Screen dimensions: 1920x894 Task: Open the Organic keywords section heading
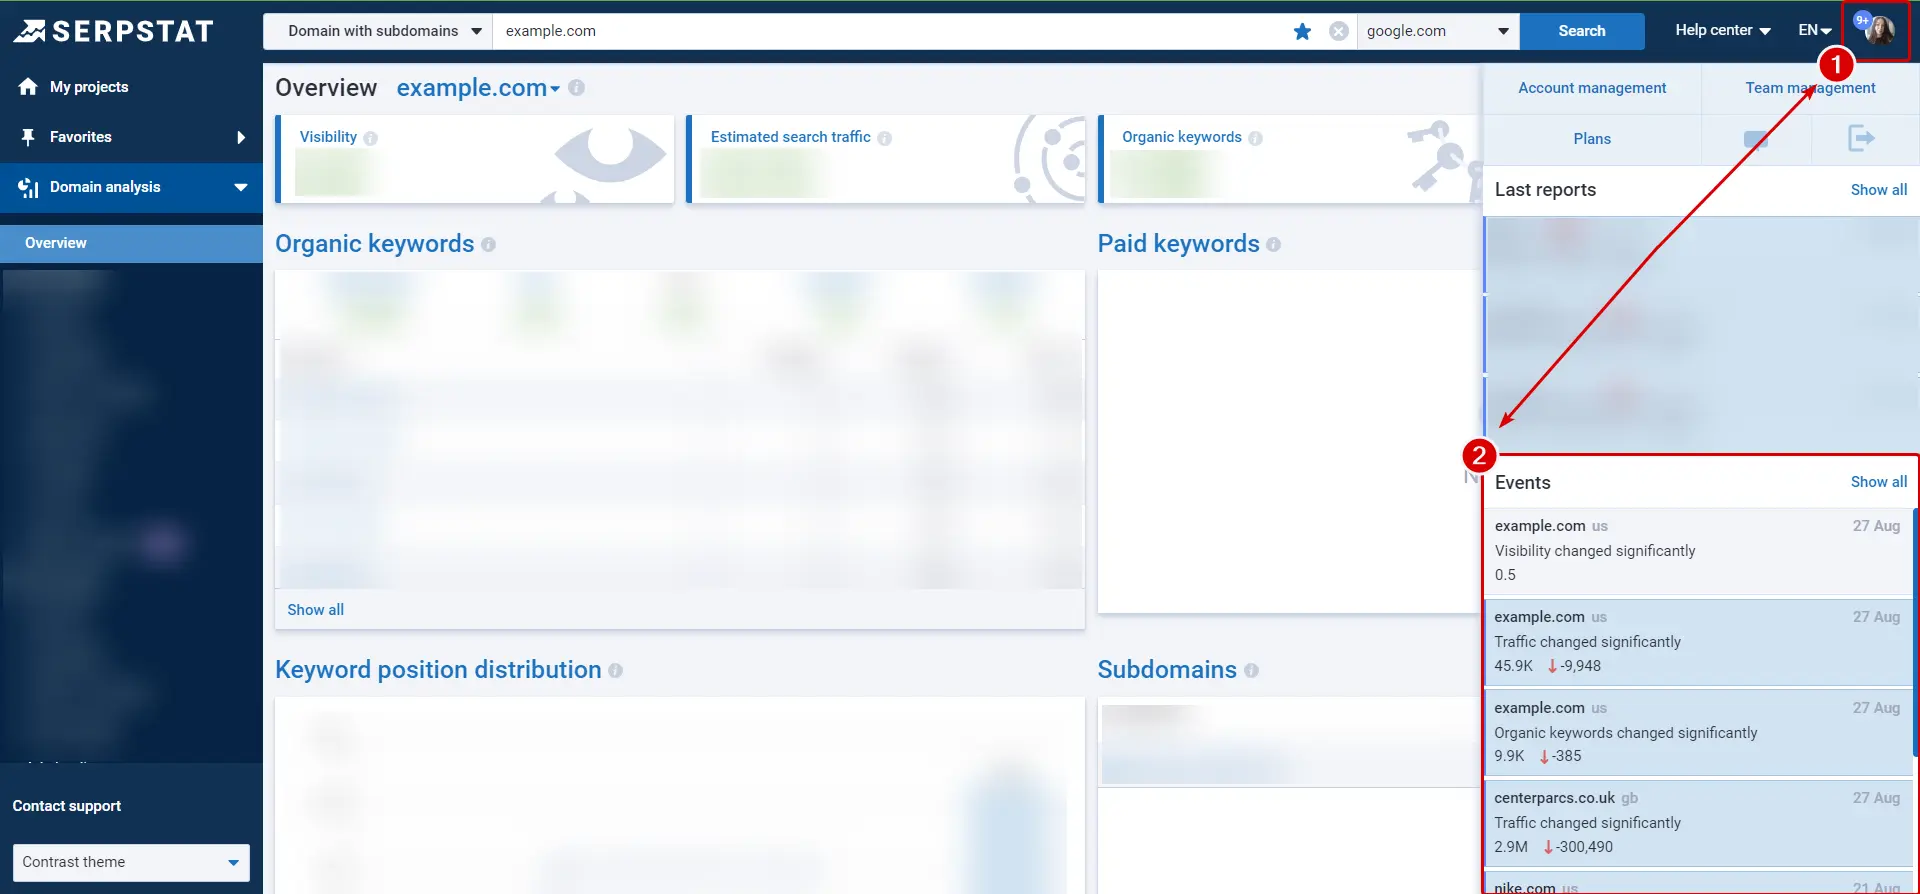(x=375, y=244)
